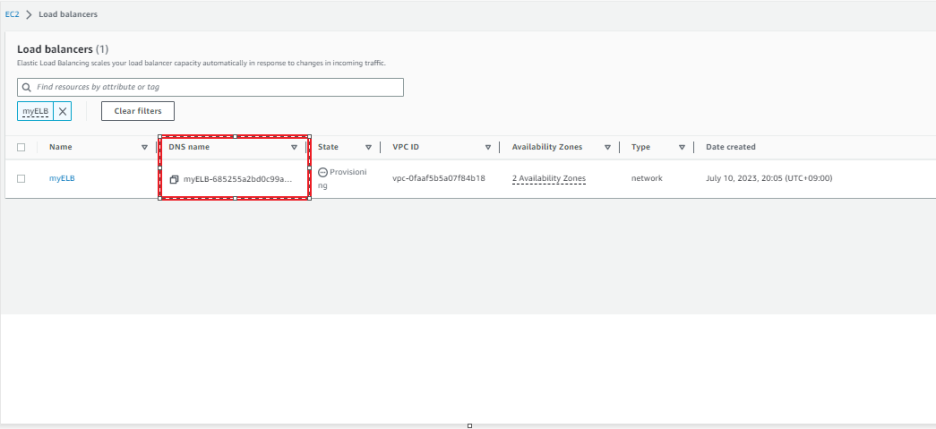This screenshot has height=429, width=936.
Task: Click the Clear filters button
Action: point(138,111)
